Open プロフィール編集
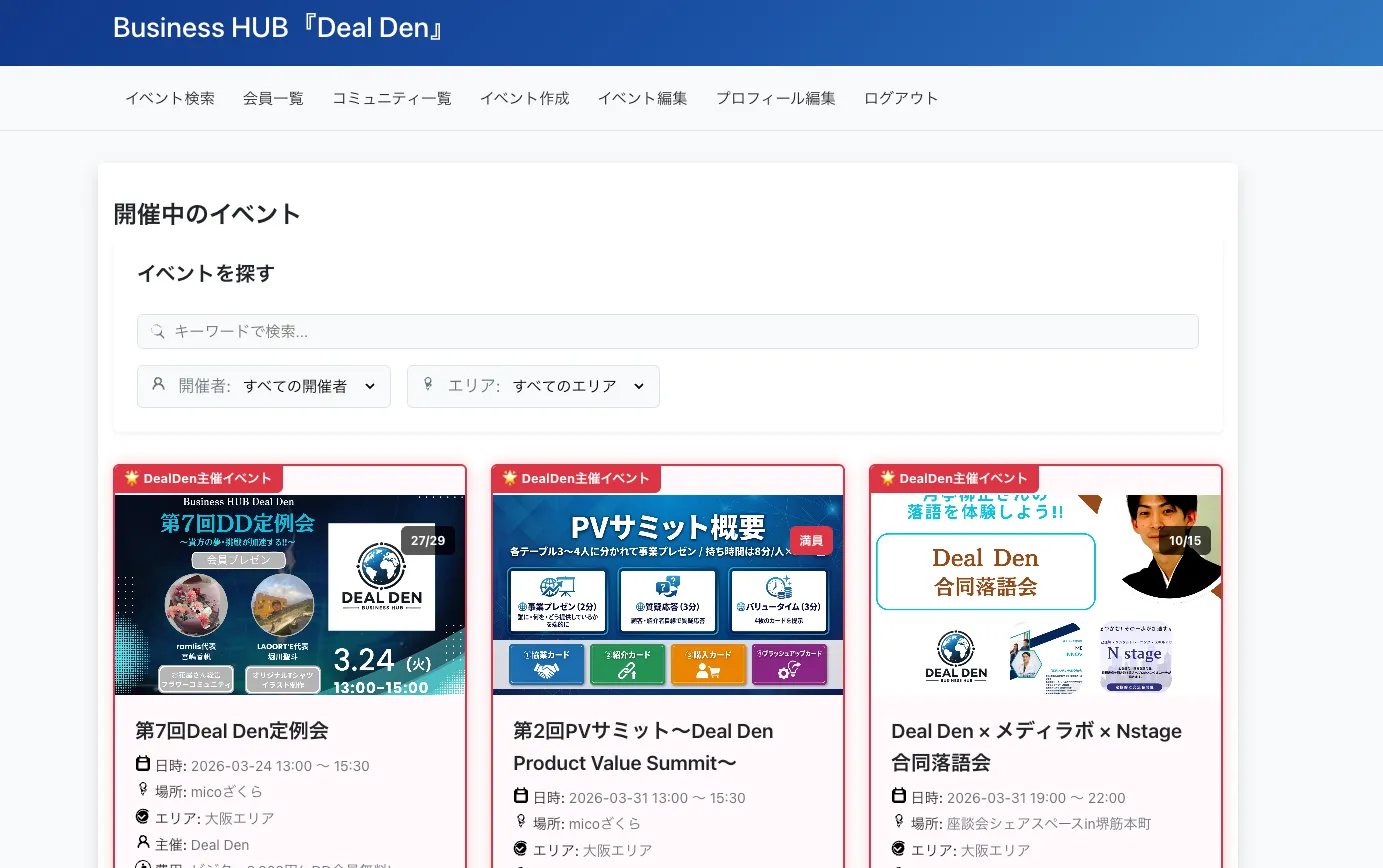This screenshot has width=1383, height=868. tap(775, 98)
